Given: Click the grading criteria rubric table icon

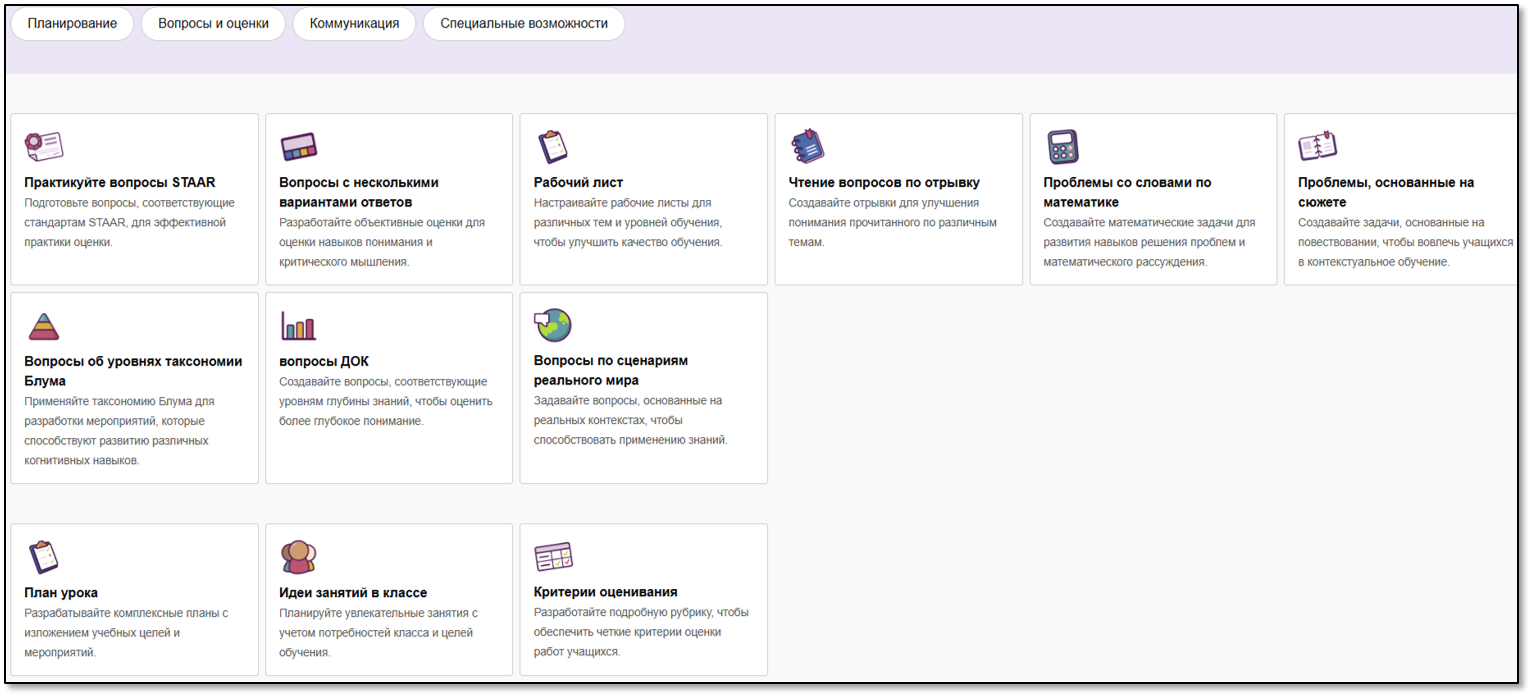Looking at the screenshot, I should [553, 556].
